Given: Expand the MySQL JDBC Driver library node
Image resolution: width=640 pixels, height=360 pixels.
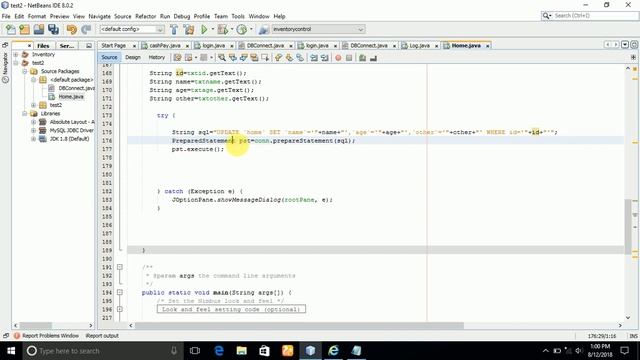Looking at the screenshot, I should [x=33, y=131].
